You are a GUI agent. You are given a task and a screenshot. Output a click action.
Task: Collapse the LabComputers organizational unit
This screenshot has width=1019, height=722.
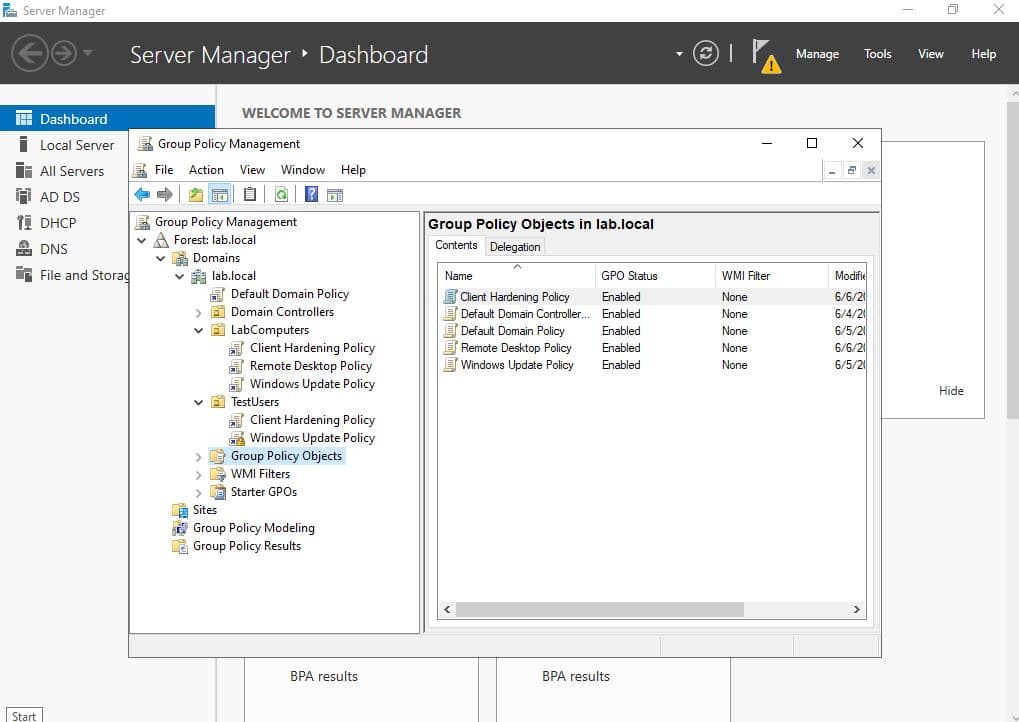199,330
